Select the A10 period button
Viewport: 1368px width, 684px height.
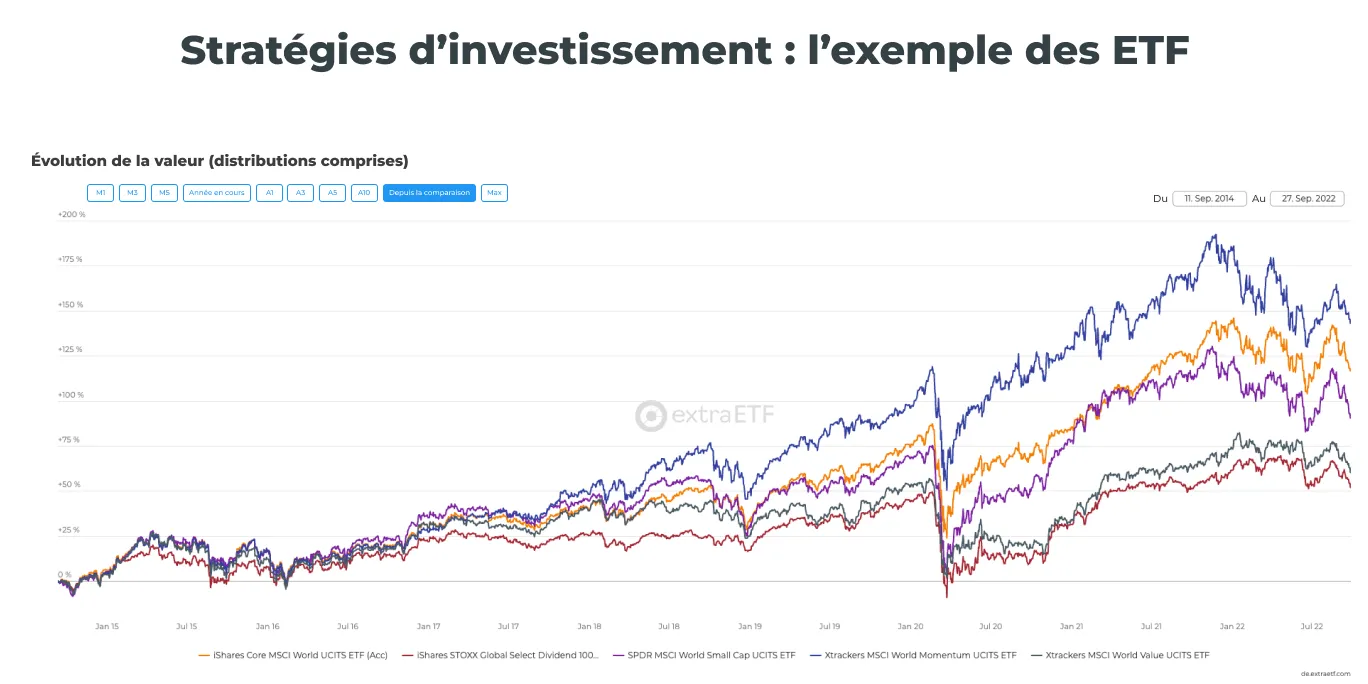coord(363,192)
